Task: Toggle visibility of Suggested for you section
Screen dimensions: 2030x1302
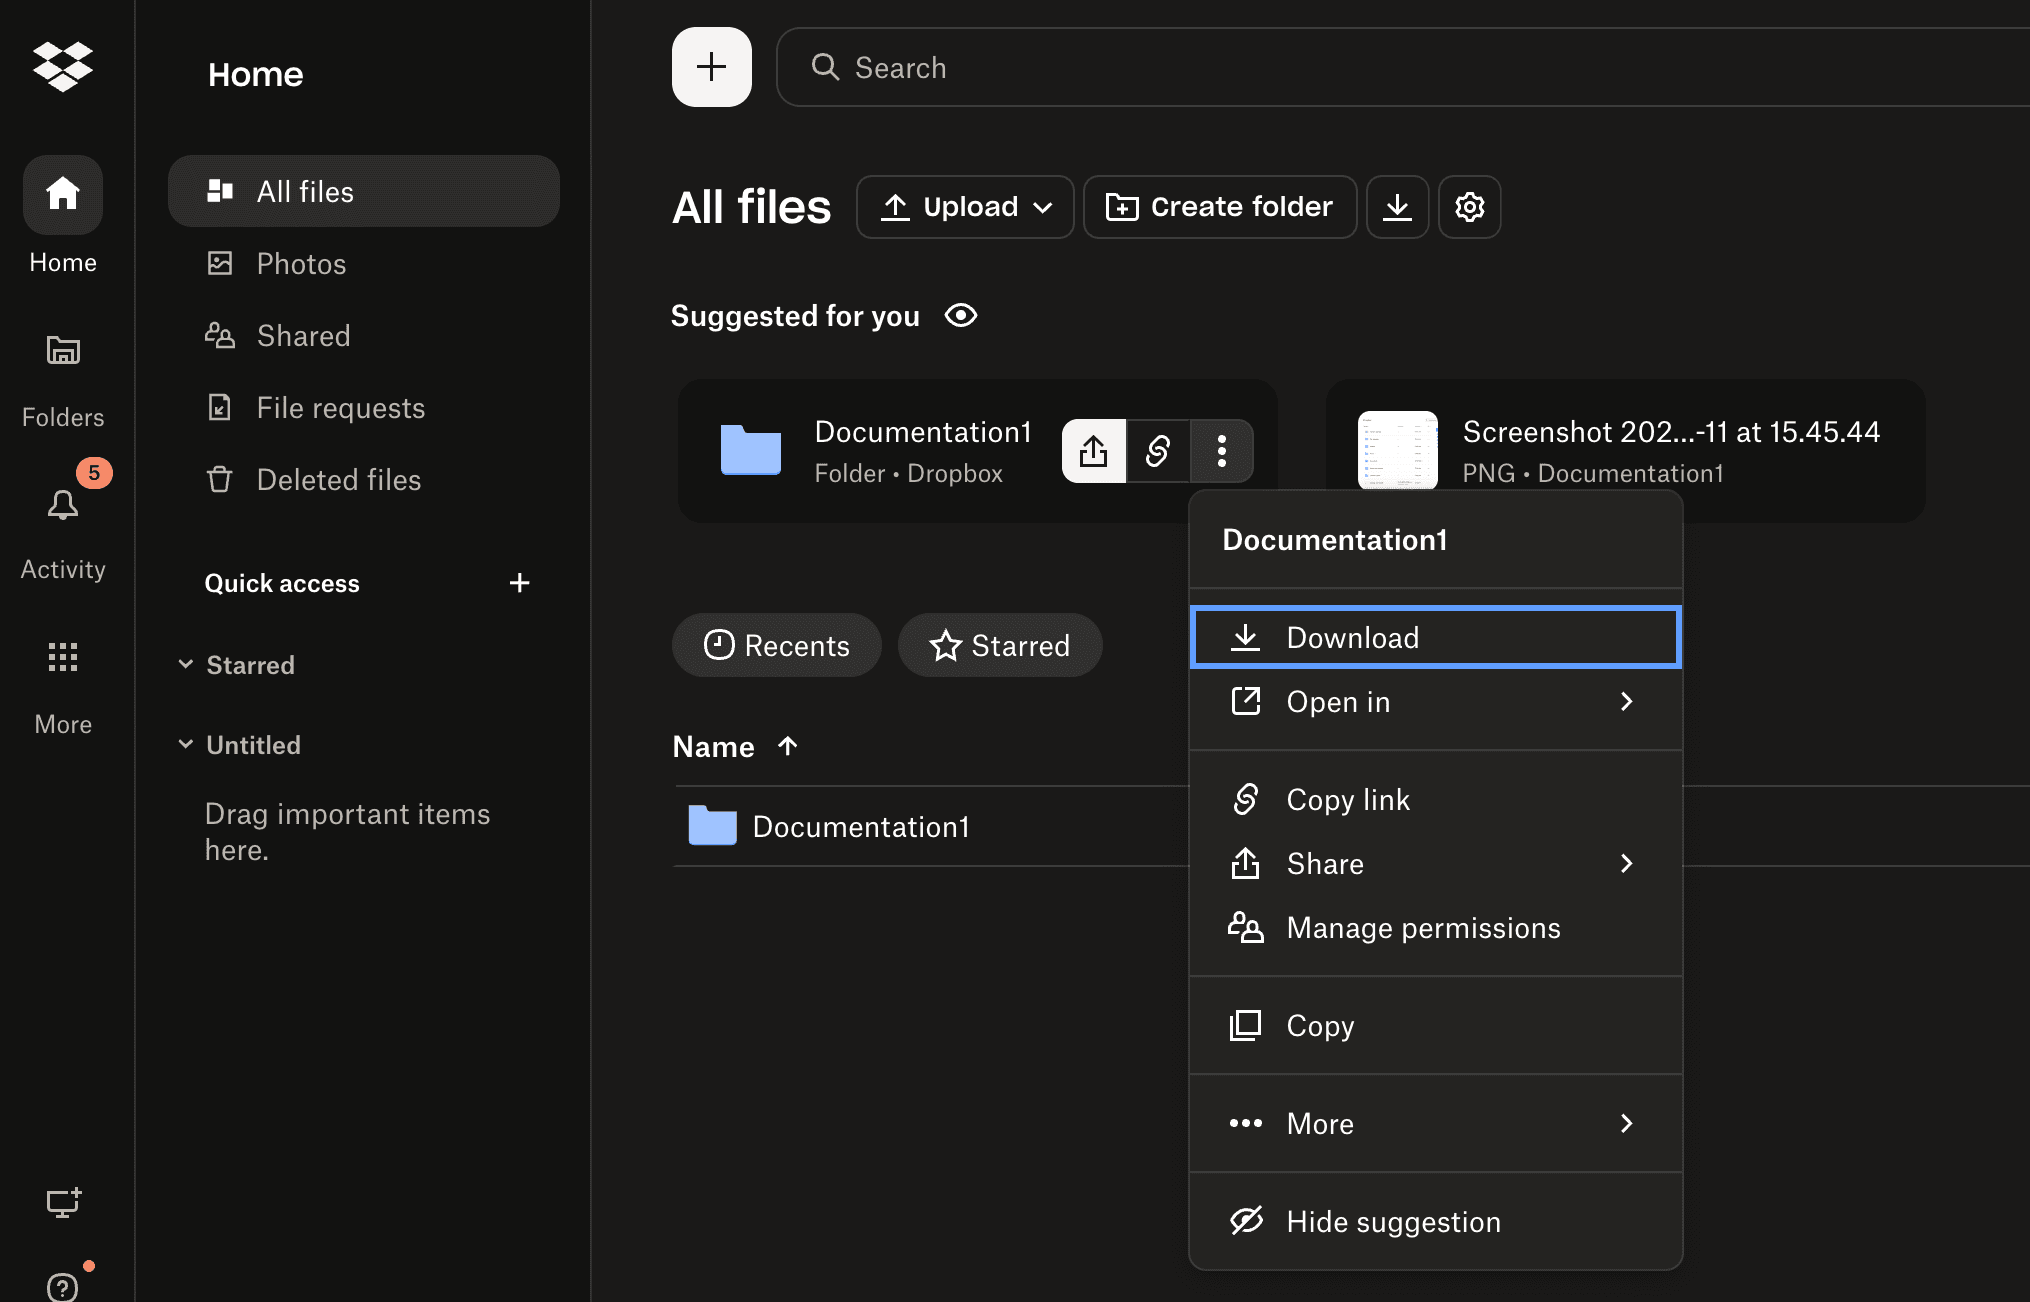Action: (x=960, y=315)
